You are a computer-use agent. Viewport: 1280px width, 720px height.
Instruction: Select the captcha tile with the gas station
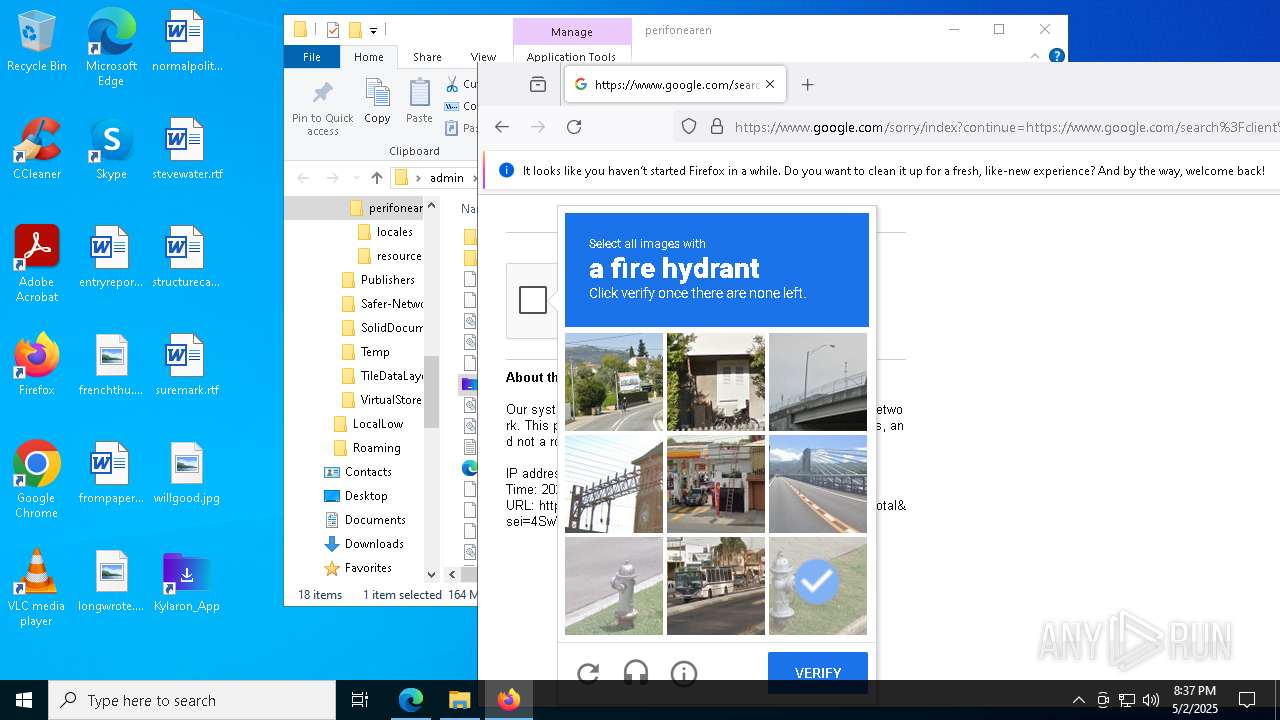(x=716, y=484)
